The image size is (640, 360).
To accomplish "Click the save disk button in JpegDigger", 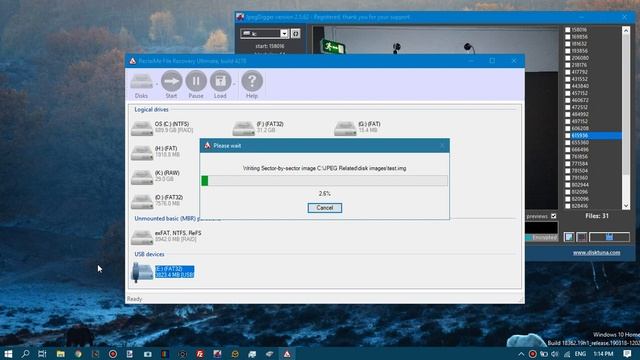I will [609, 237].
